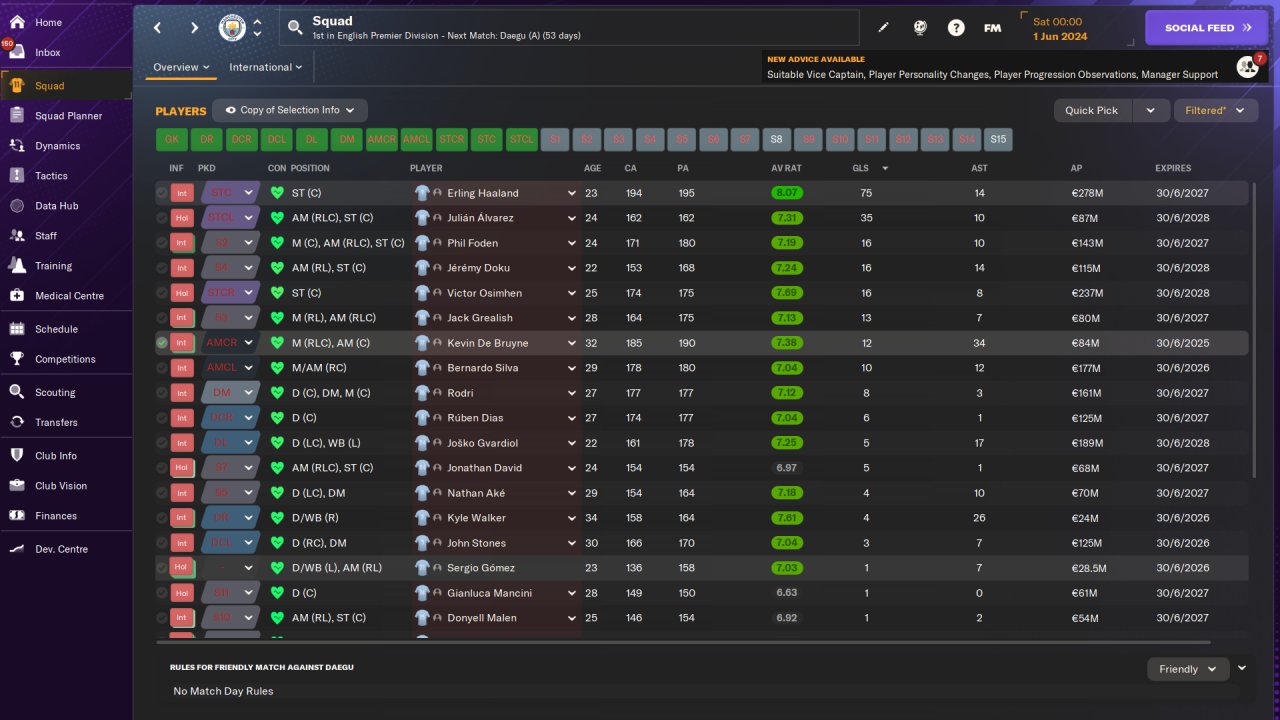The width and height of the screenshot is (1280, 720).
Task: Go forward with the right arrow
Action: 194,28
